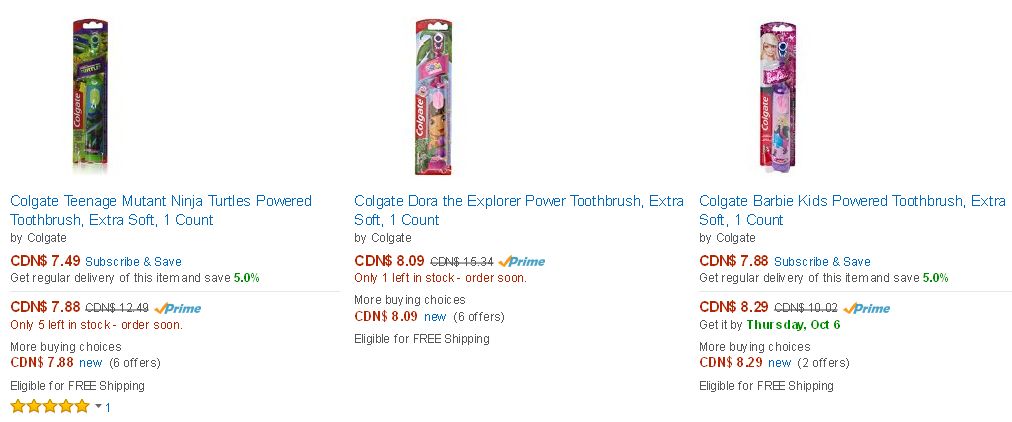This screenshot has width=1012, height=422.
Task: Open the Dora the Explorer toothbrush image
Action: (433, 97)
